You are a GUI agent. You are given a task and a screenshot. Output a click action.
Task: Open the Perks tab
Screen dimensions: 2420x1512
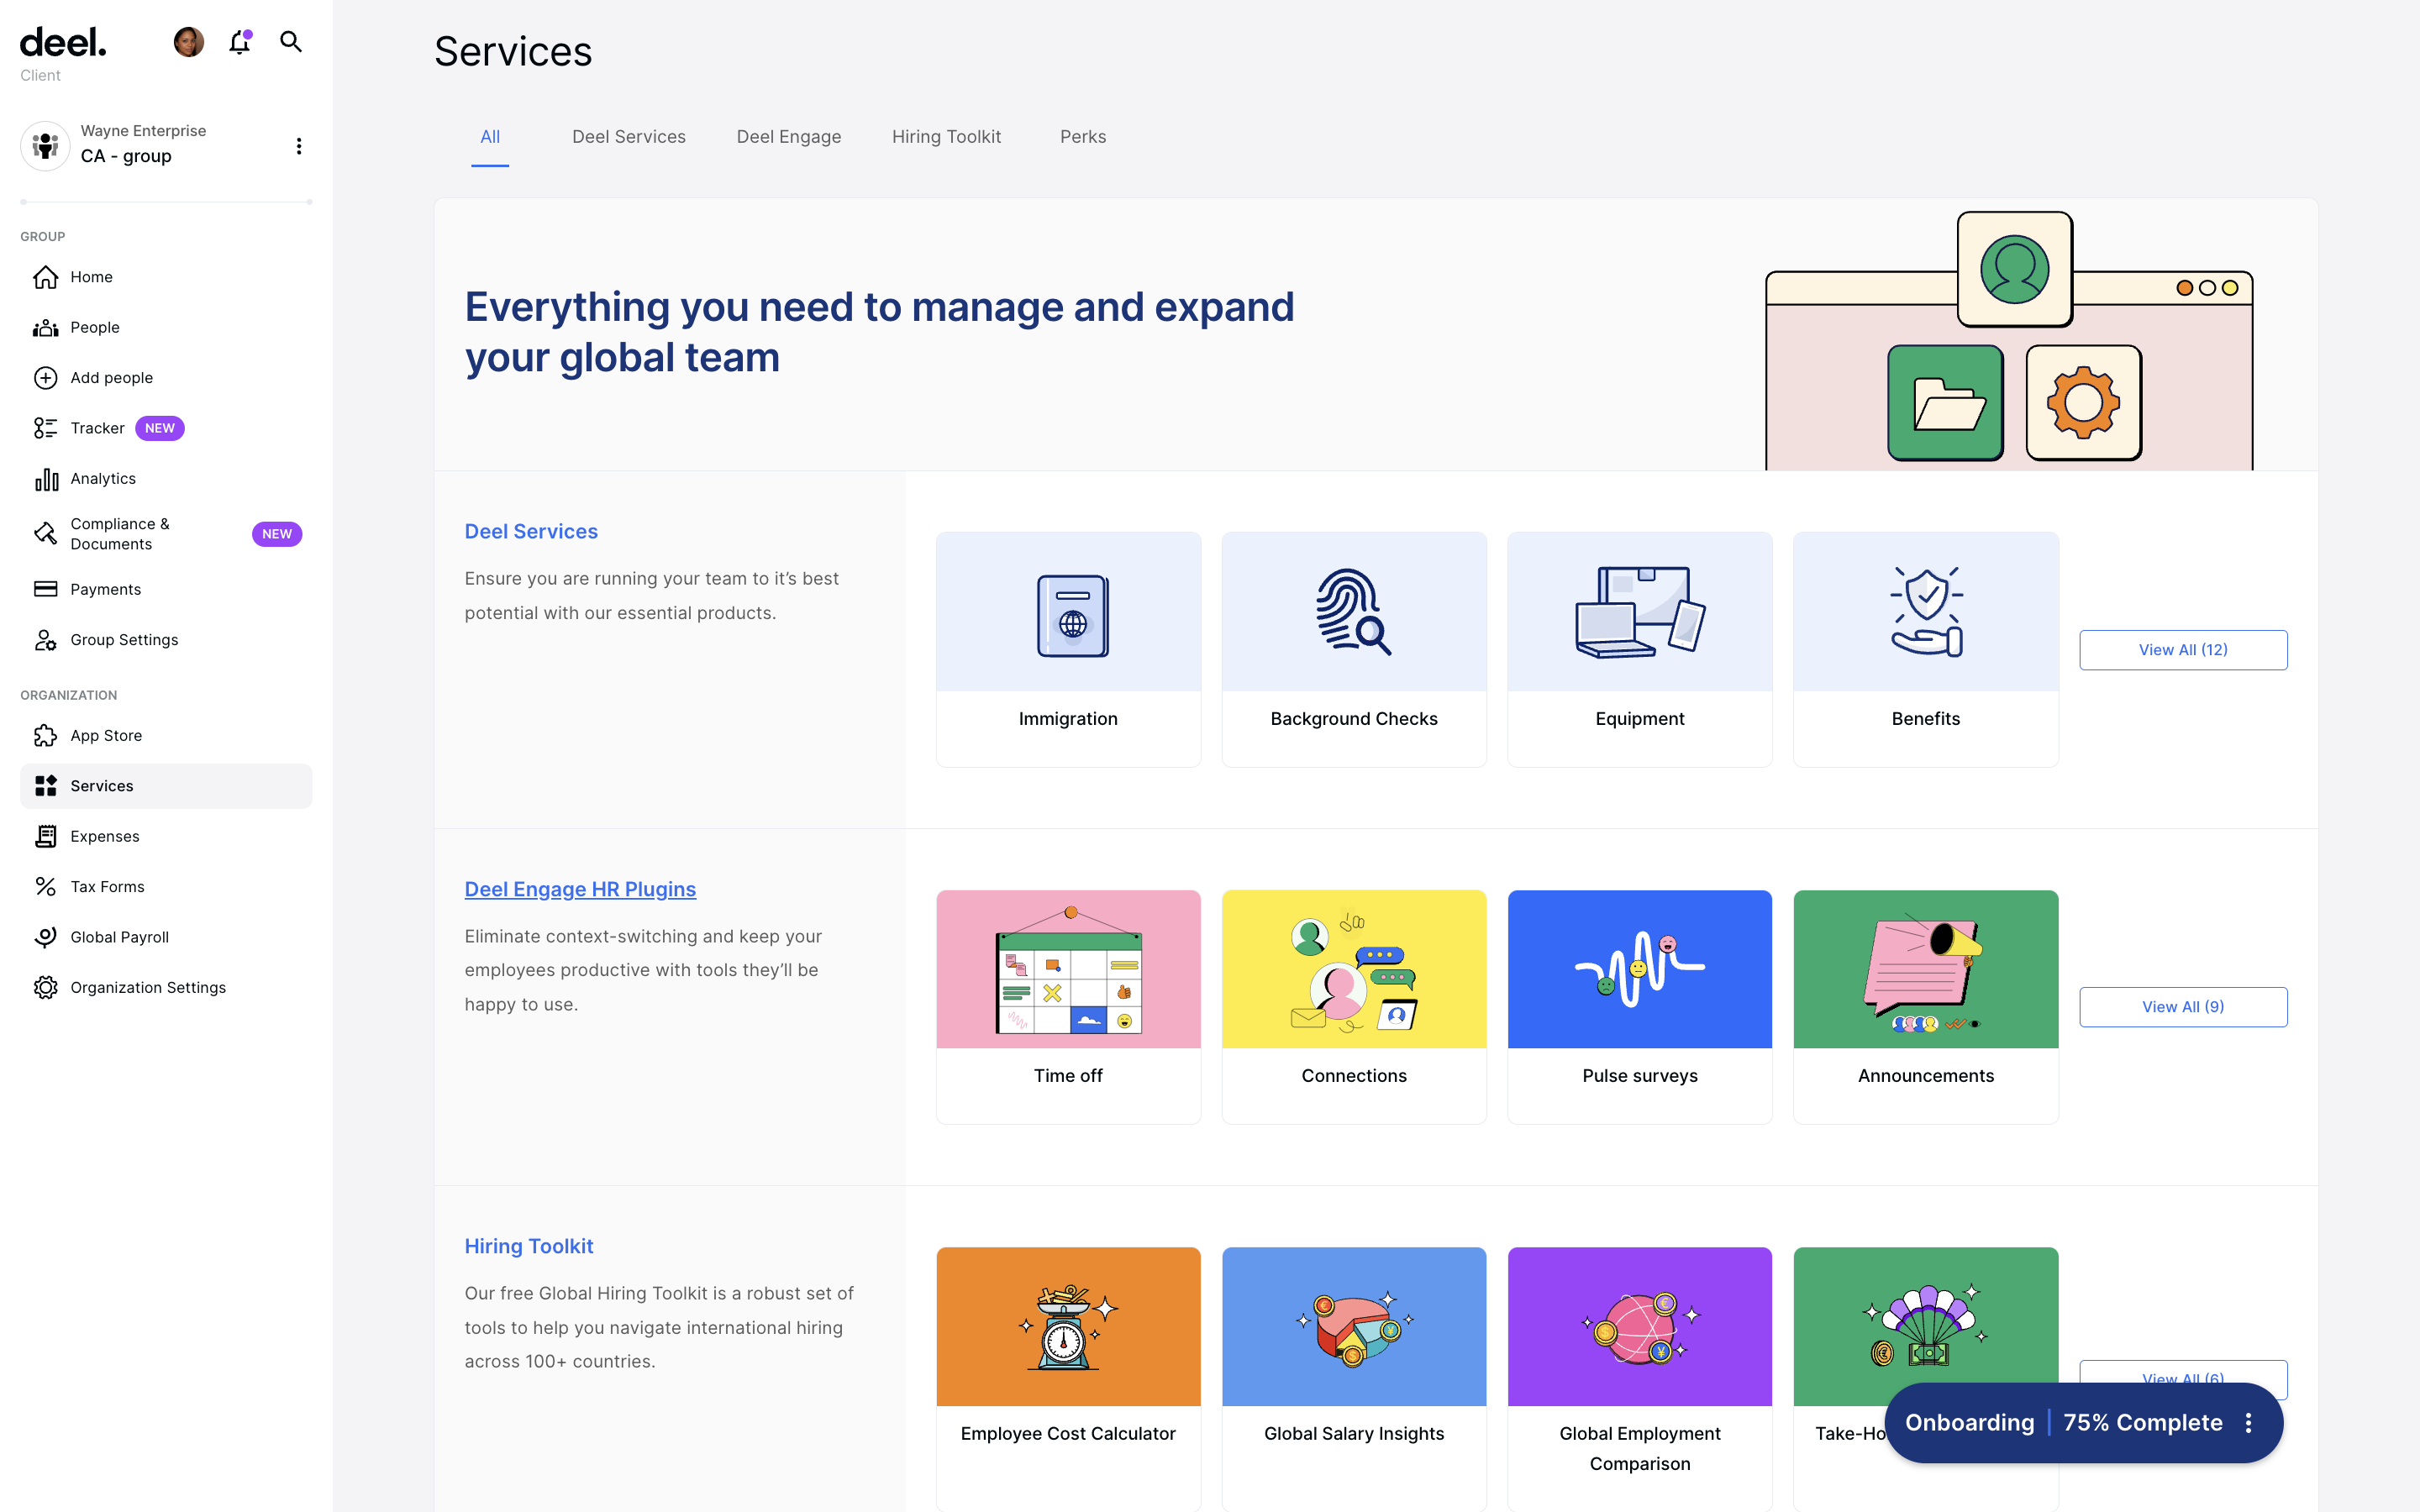(1082, 137)
